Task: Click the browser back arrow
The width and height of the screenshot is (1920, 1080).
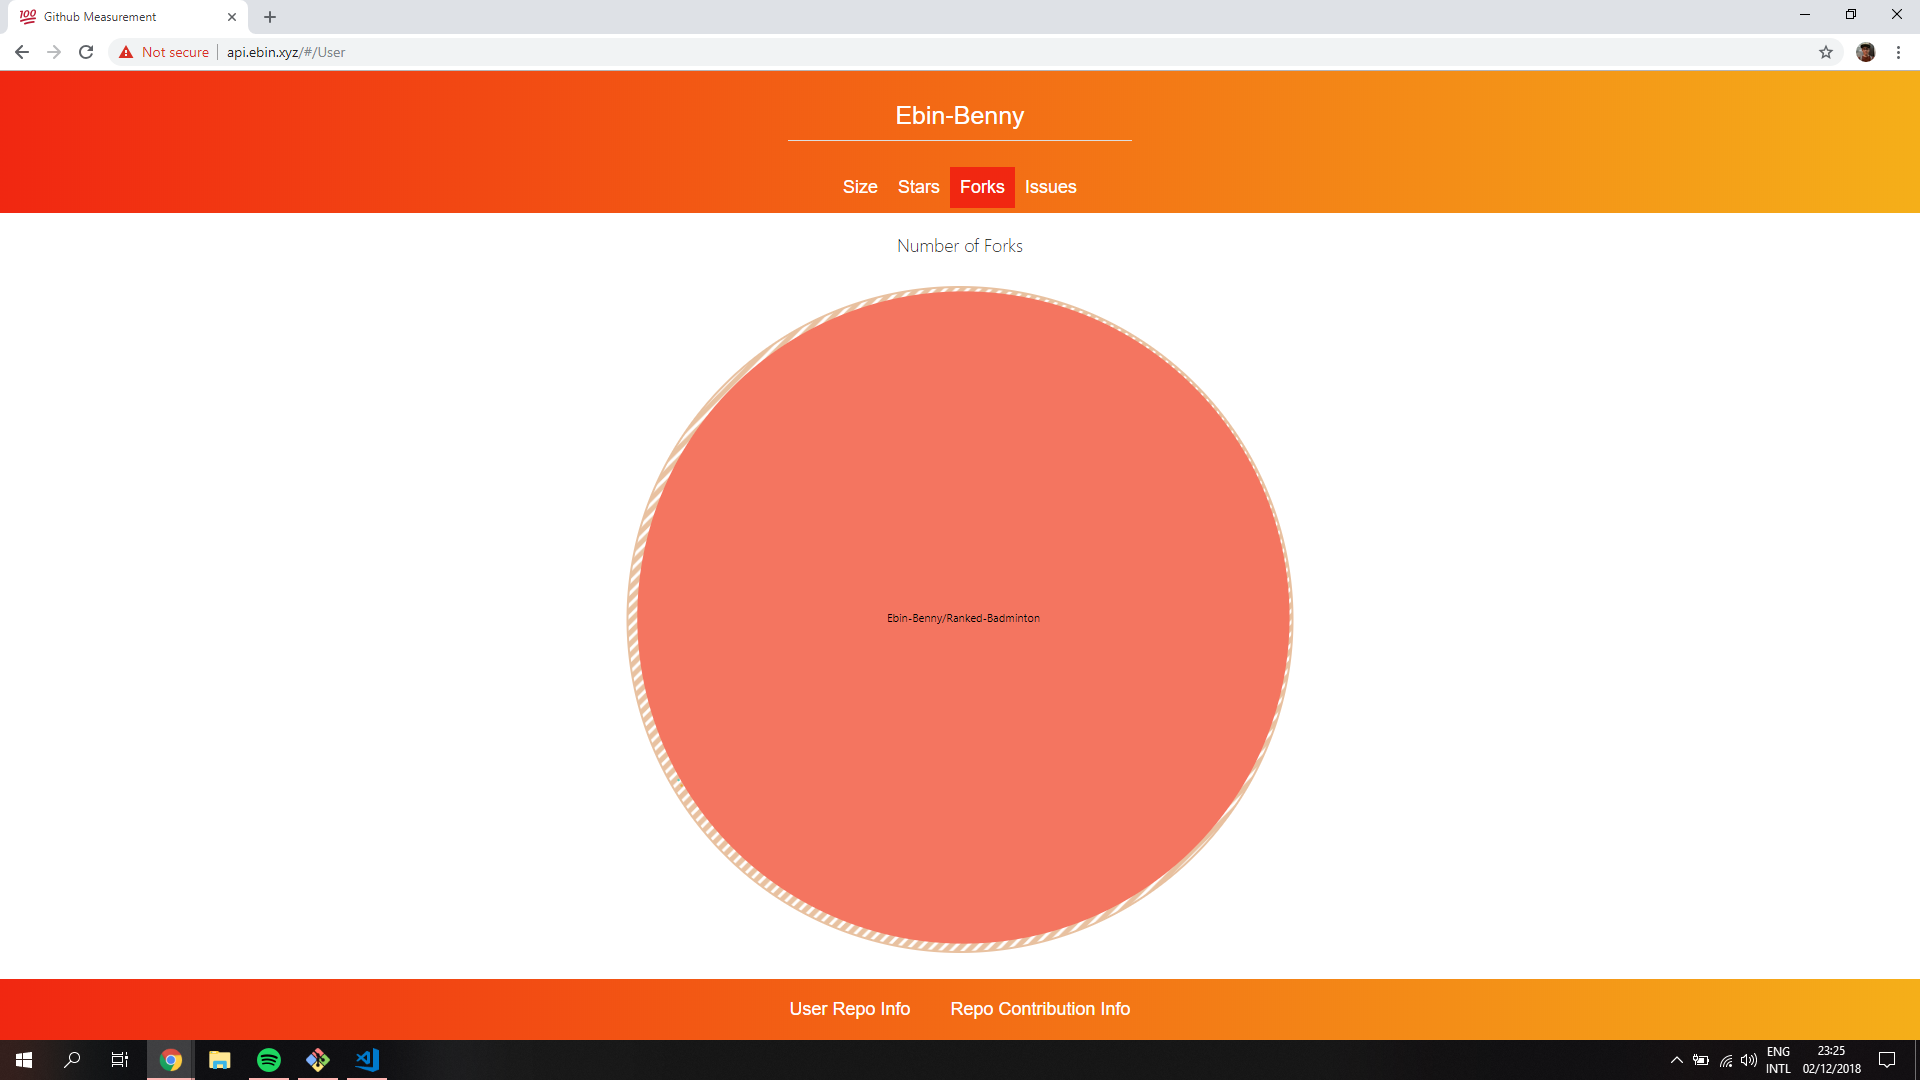Action: pos(22,52)
